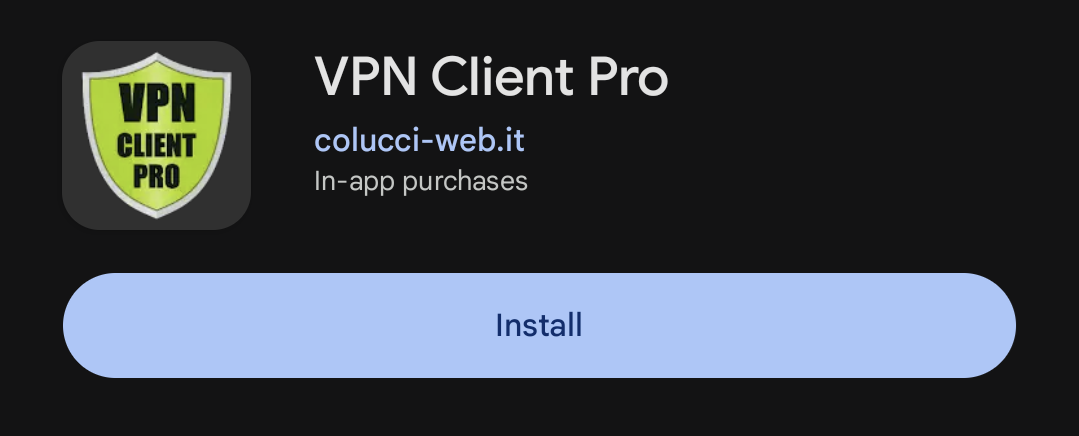Tap the In-app purchases text under the developer
This screenshot has width=1079, height=436.
420,182
